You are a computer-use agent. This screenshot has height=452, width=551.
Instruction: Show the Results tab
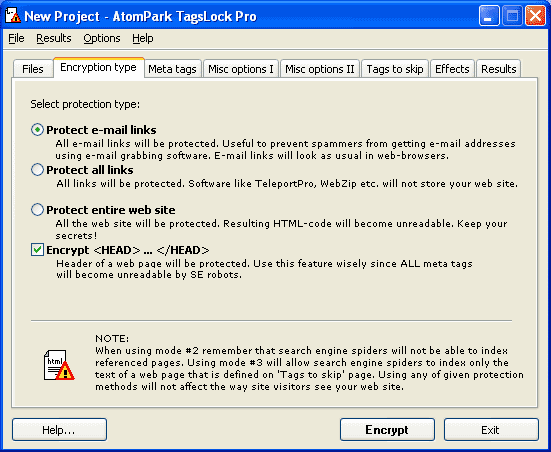coord(499,69)
